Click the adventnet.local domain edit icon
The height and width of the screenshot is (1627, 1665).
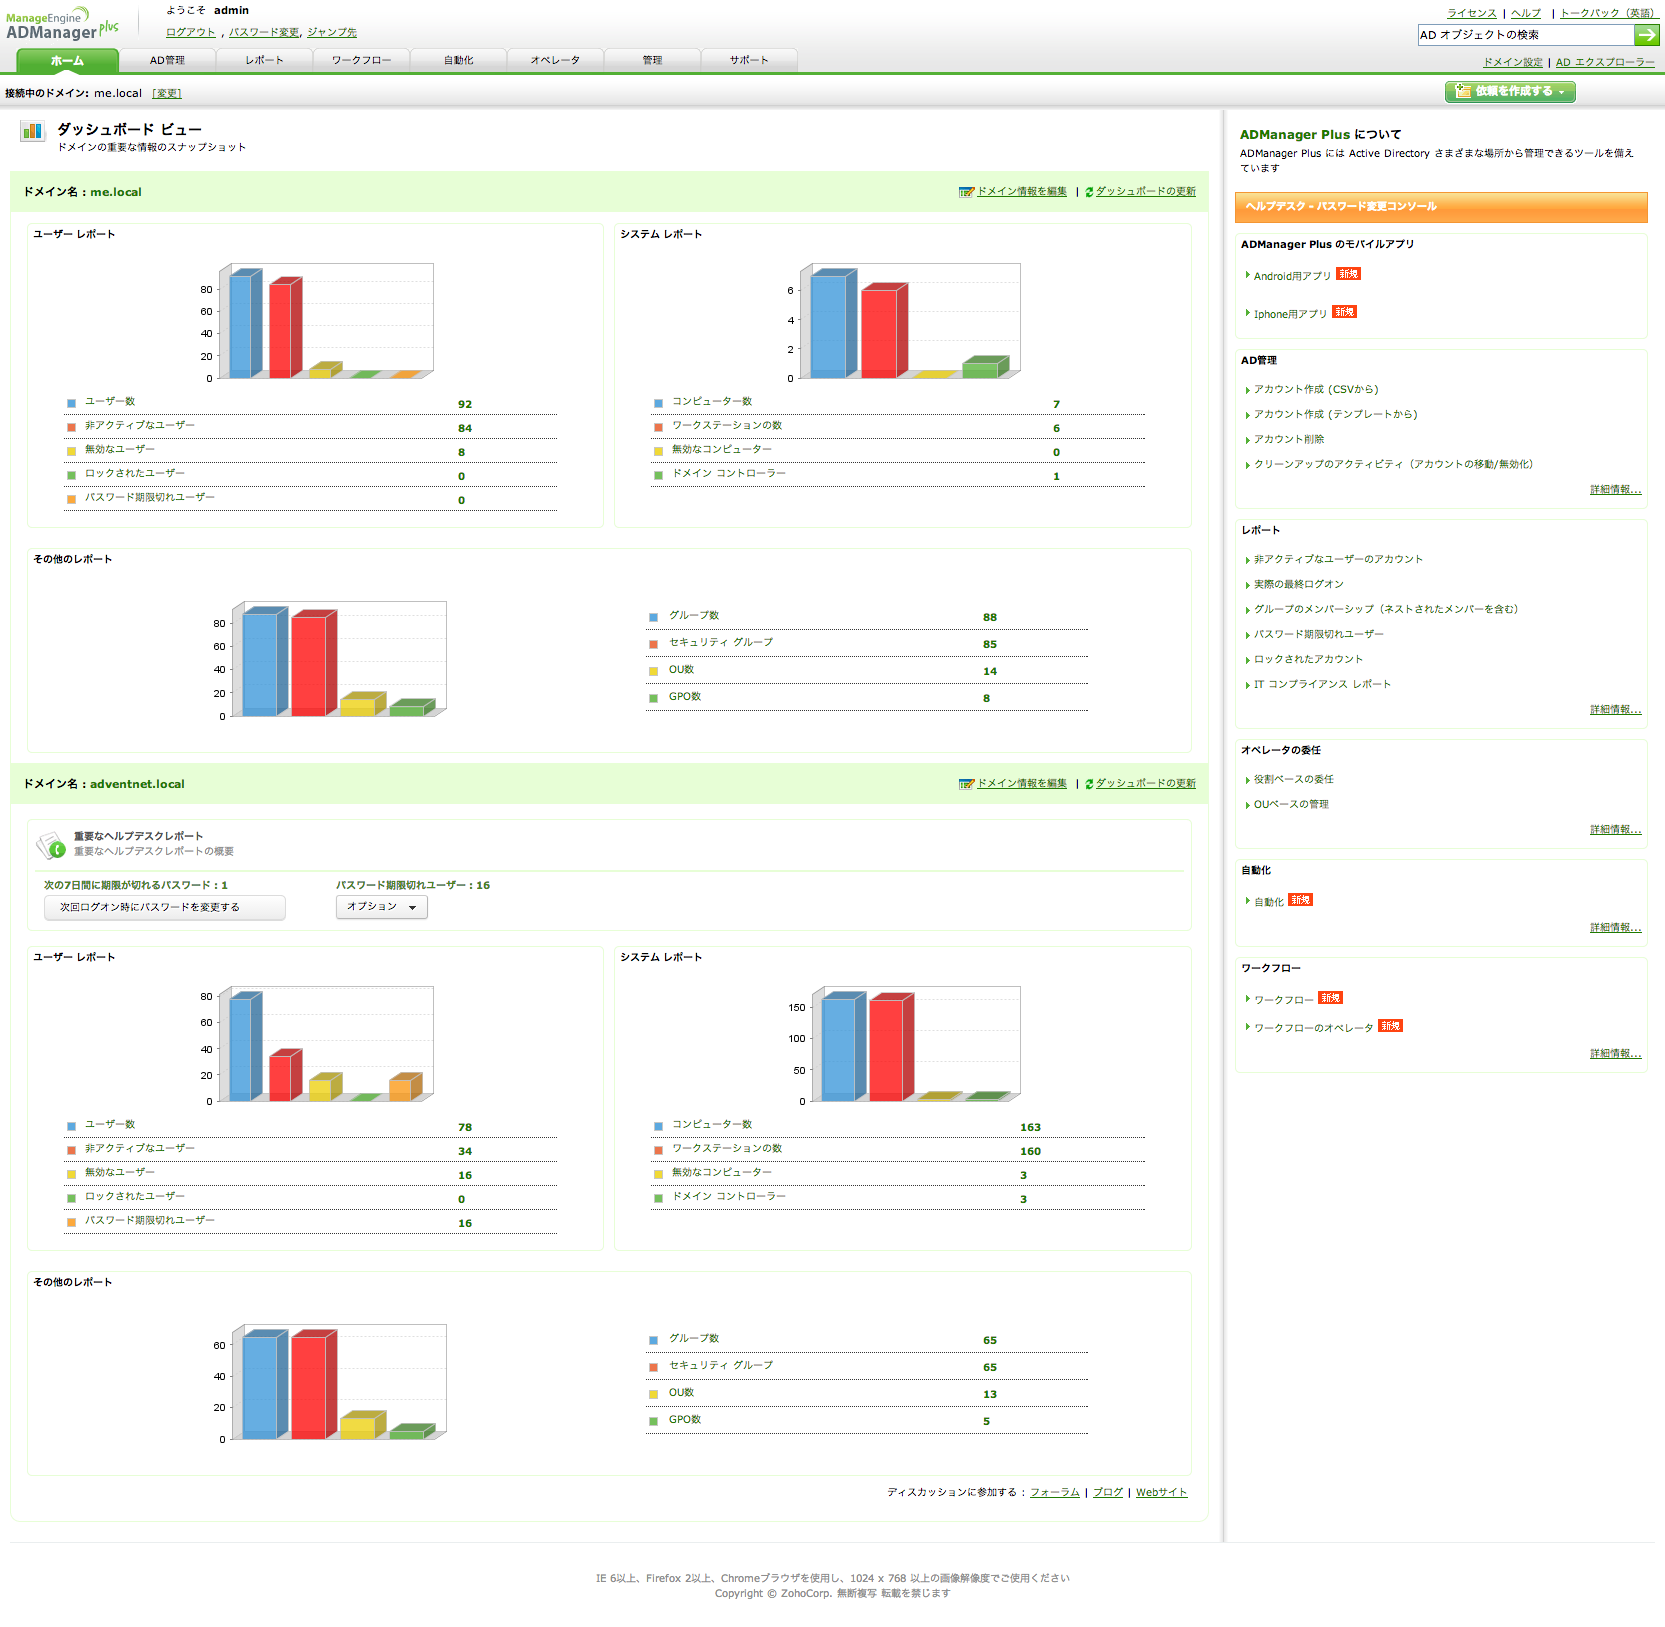tap(966, 784)
